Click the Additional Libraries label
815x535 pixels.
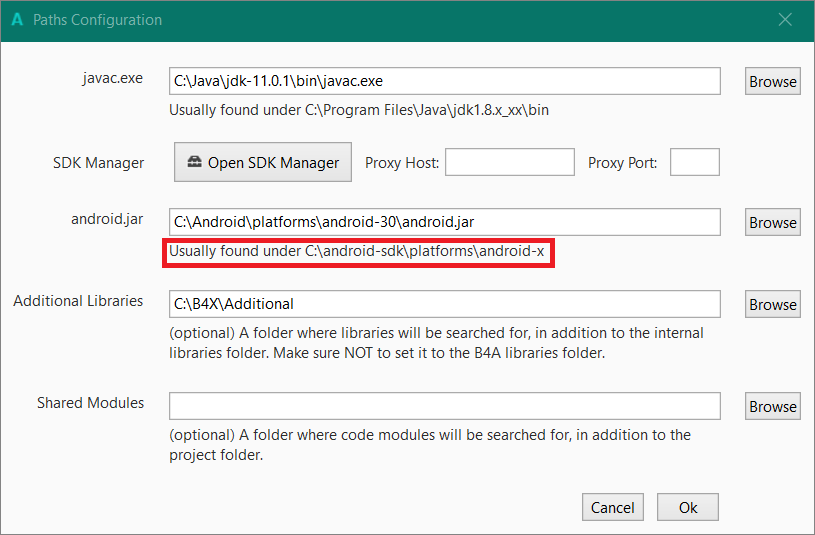(x=78, y=301)
